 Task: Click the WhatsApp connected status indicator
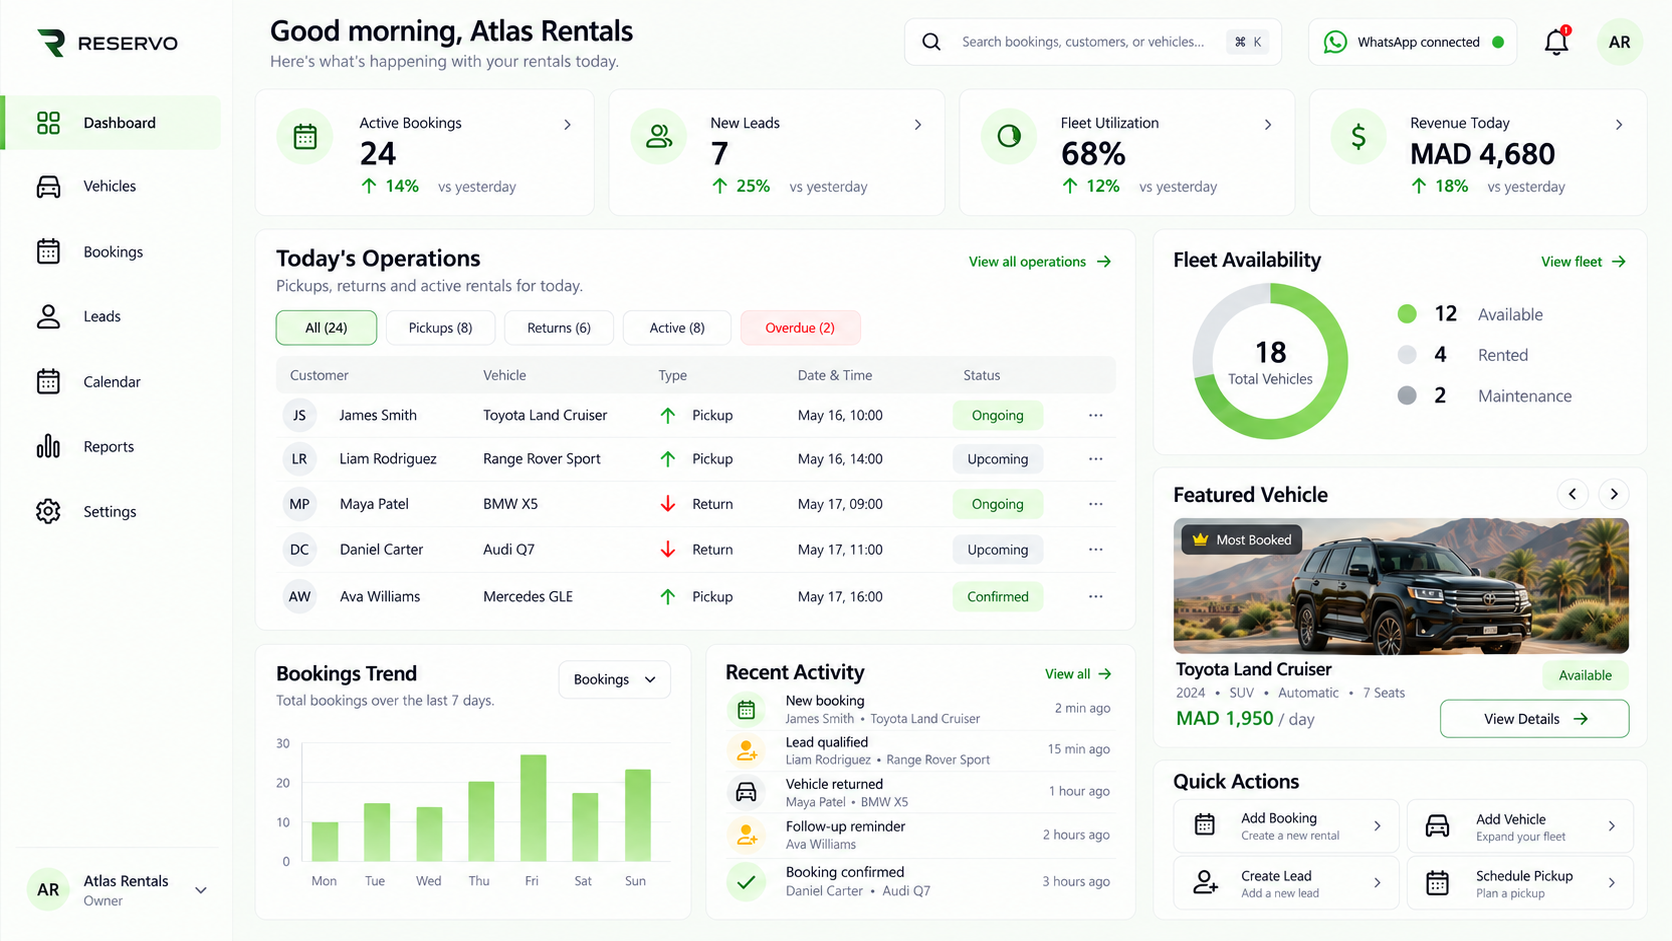click(1412, 42)
